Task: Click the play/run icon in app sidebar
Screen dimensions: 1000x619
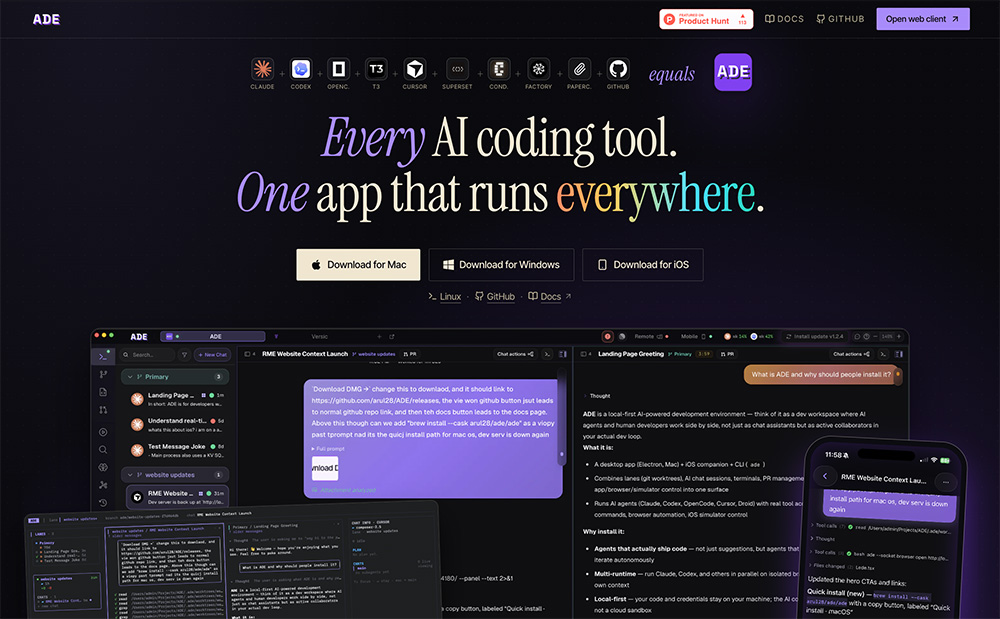Action: tap(103, 432)
